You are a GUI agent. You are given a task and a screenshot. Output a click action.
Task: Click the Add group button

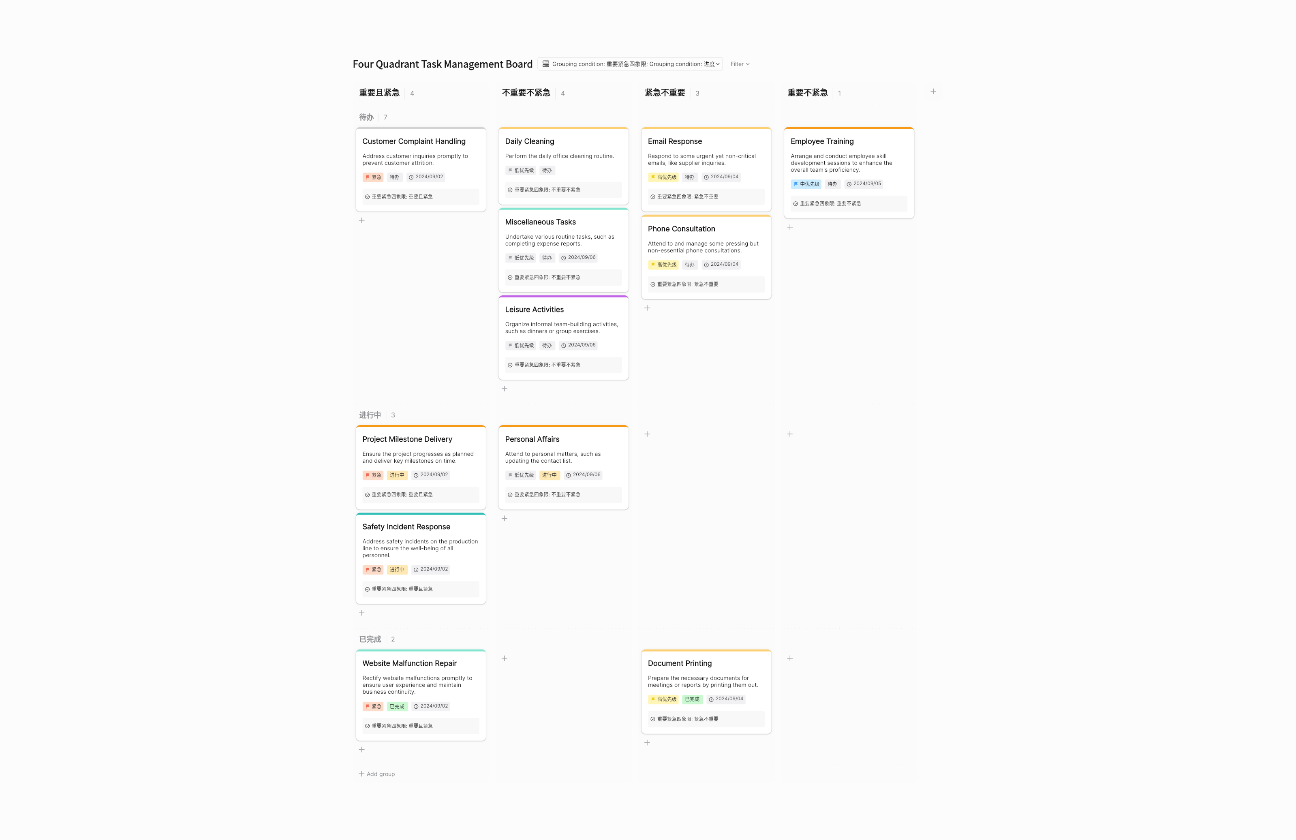377,774
